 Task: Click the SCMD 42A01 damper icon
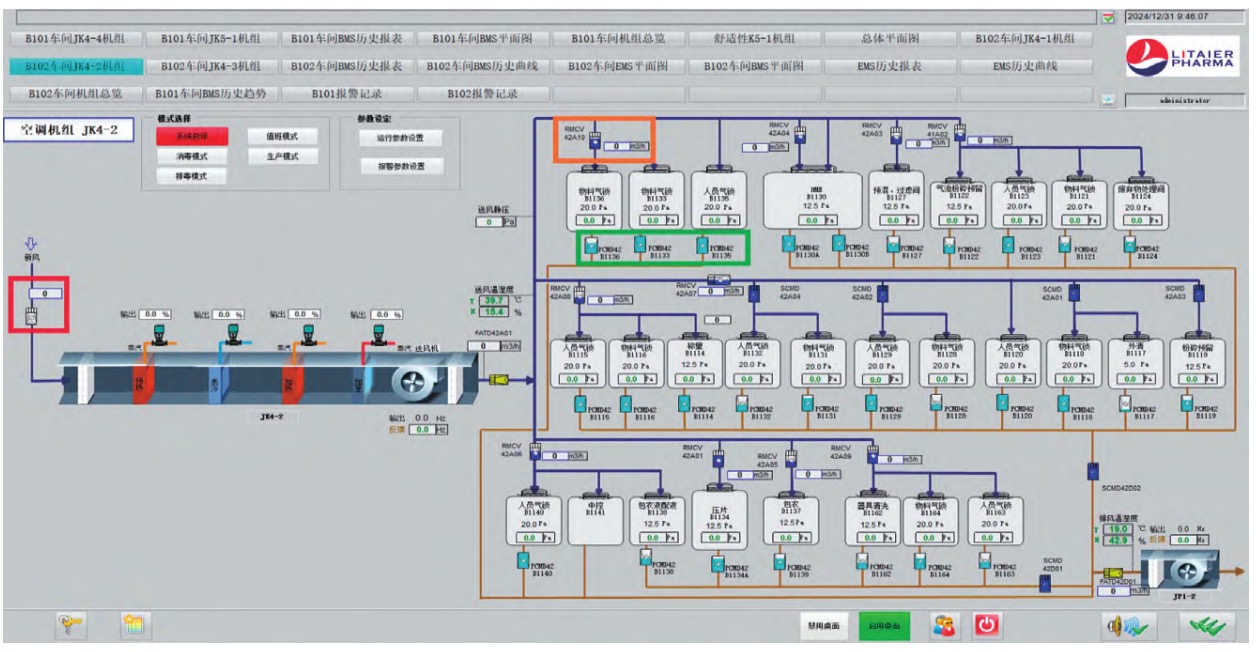coord(1074,295)
